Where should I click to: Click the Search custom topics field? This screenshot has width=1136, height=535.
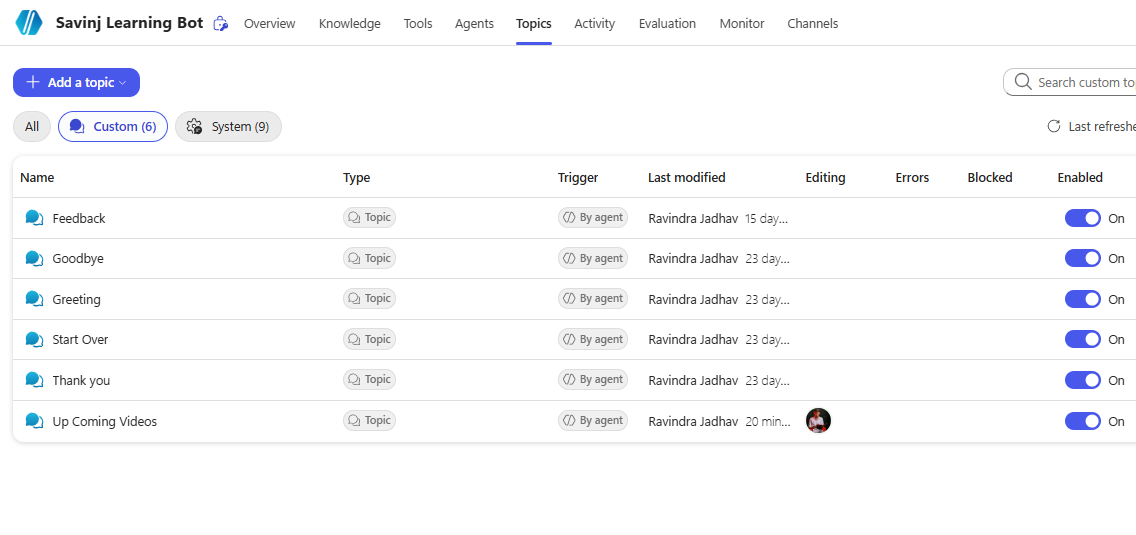(x=1071, y=82)
